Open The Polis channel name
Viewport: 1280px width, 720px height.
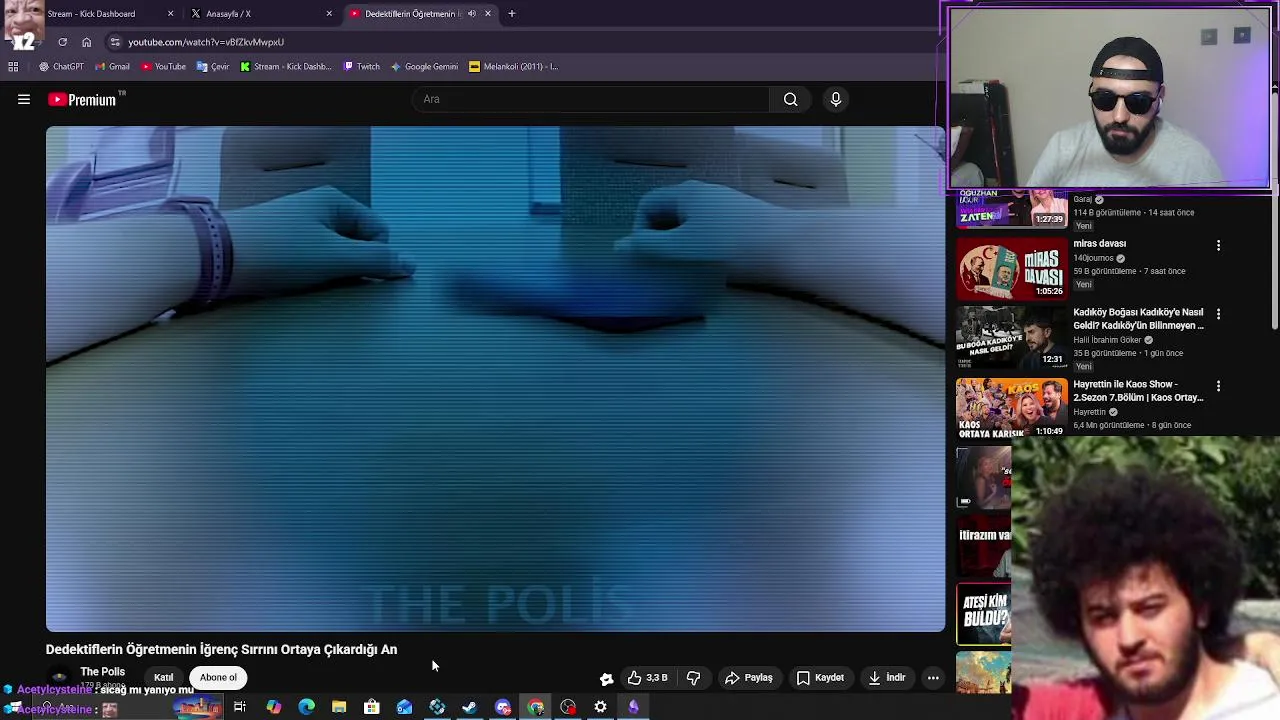click(102, 672)
